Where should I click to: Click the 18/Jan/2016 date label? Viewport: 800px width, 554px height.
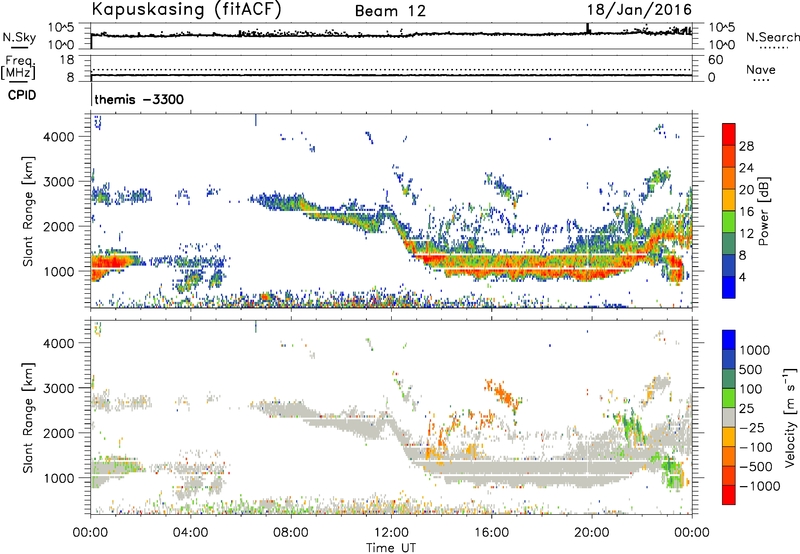click(x=639, y=10)
